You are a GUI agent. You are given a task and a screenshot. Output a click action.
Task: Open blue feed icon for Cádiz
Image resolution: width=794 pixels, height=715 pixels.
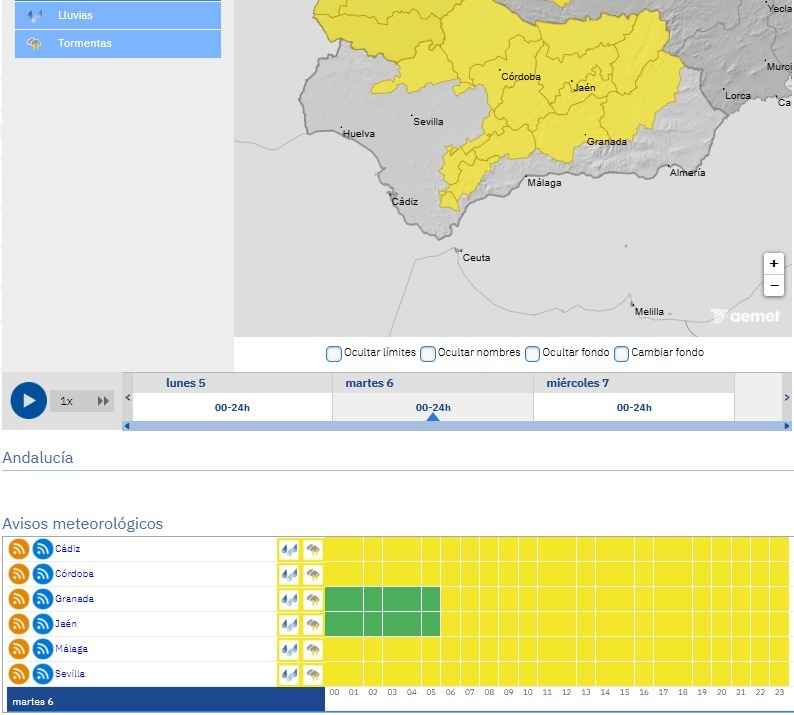coord(43,549)
